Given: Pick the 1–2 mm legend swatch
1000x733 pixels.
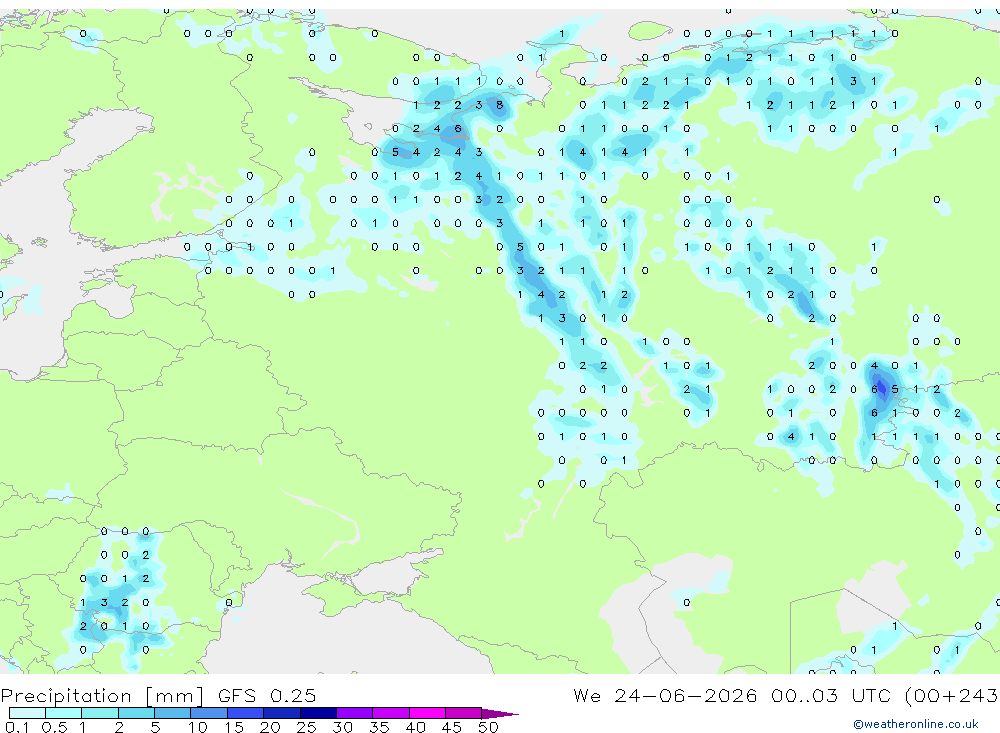Looking at the screenshot, I should click(100, 713).
